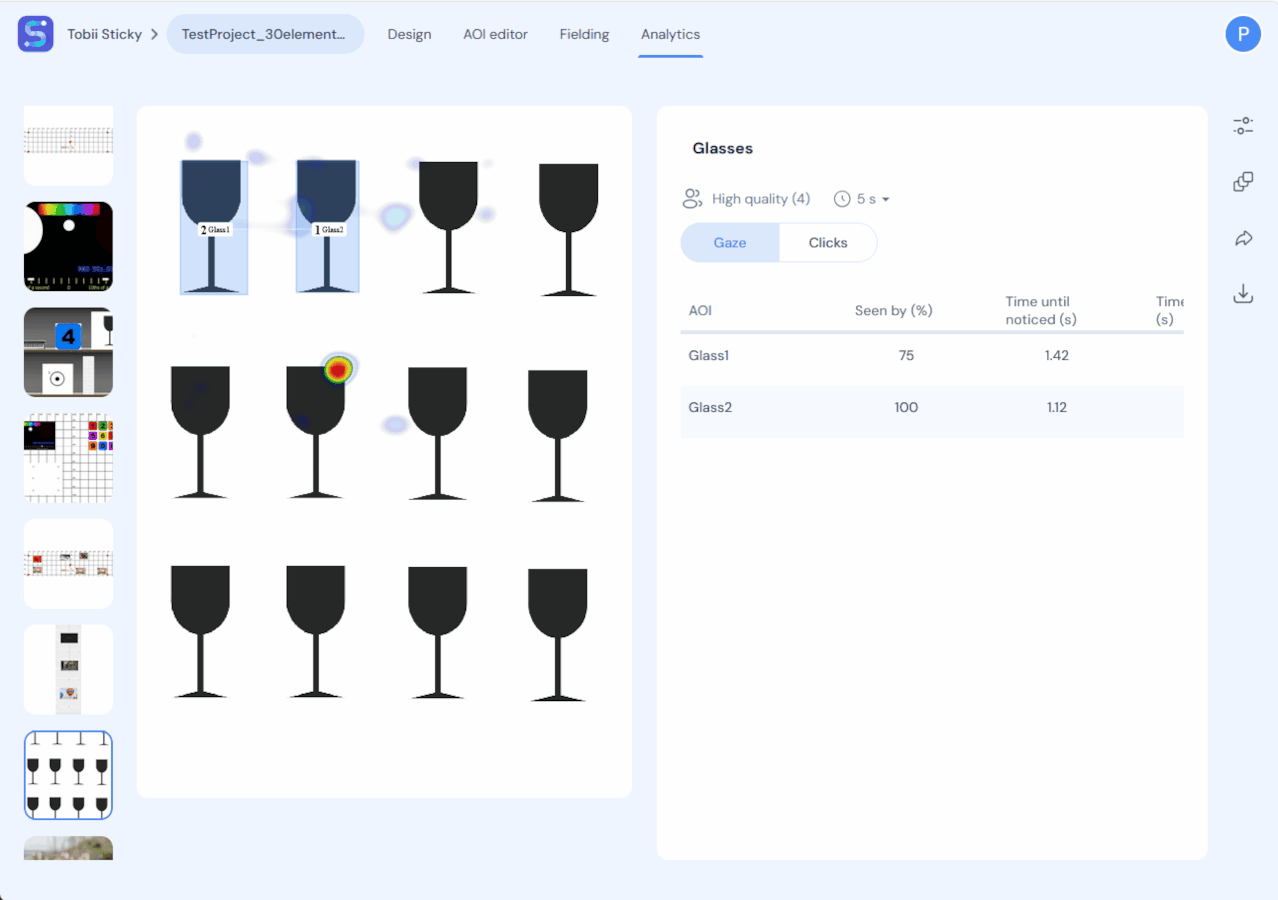
Task: Click the share arrow icon
Action: click(1243, 238)
